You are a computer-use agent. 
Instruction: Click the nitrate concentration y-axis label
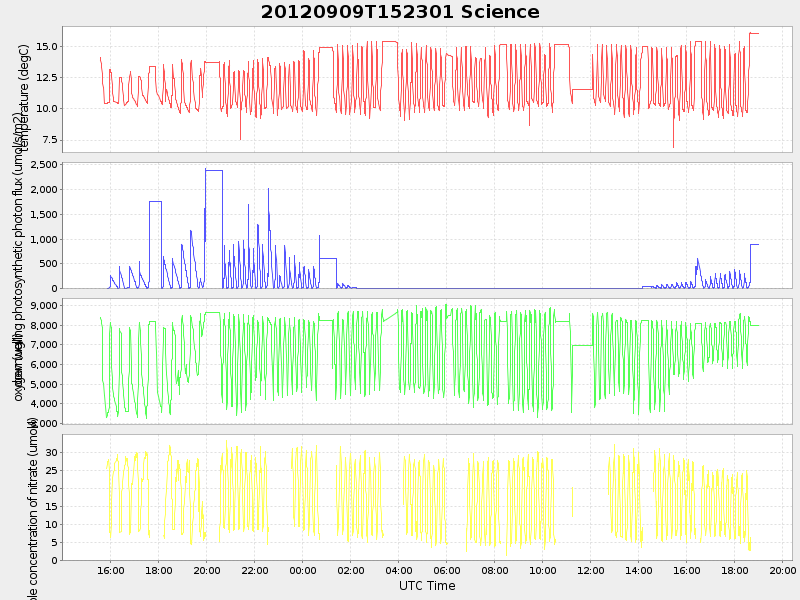pos(33,510)
